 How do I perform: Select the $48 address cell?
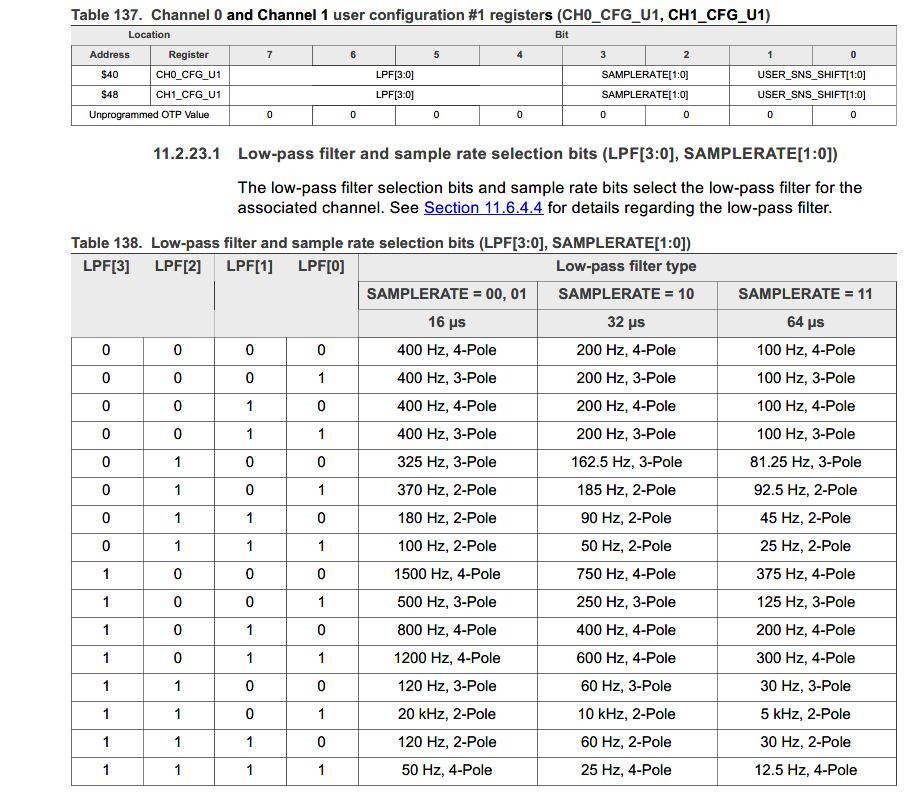pos(111,95)
